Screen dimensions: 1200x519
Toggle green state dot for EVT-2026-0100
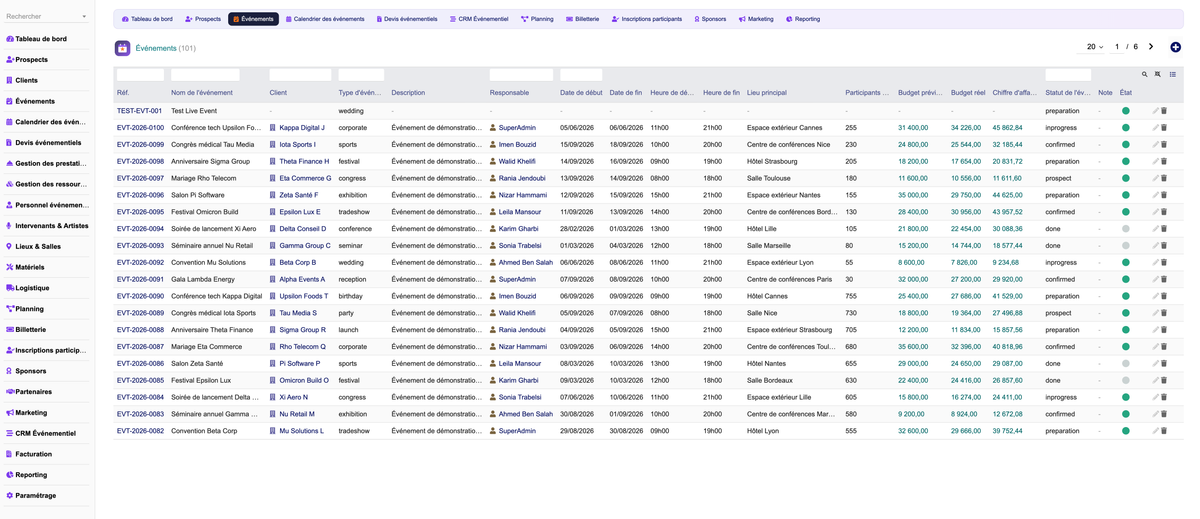[1125, 128]
